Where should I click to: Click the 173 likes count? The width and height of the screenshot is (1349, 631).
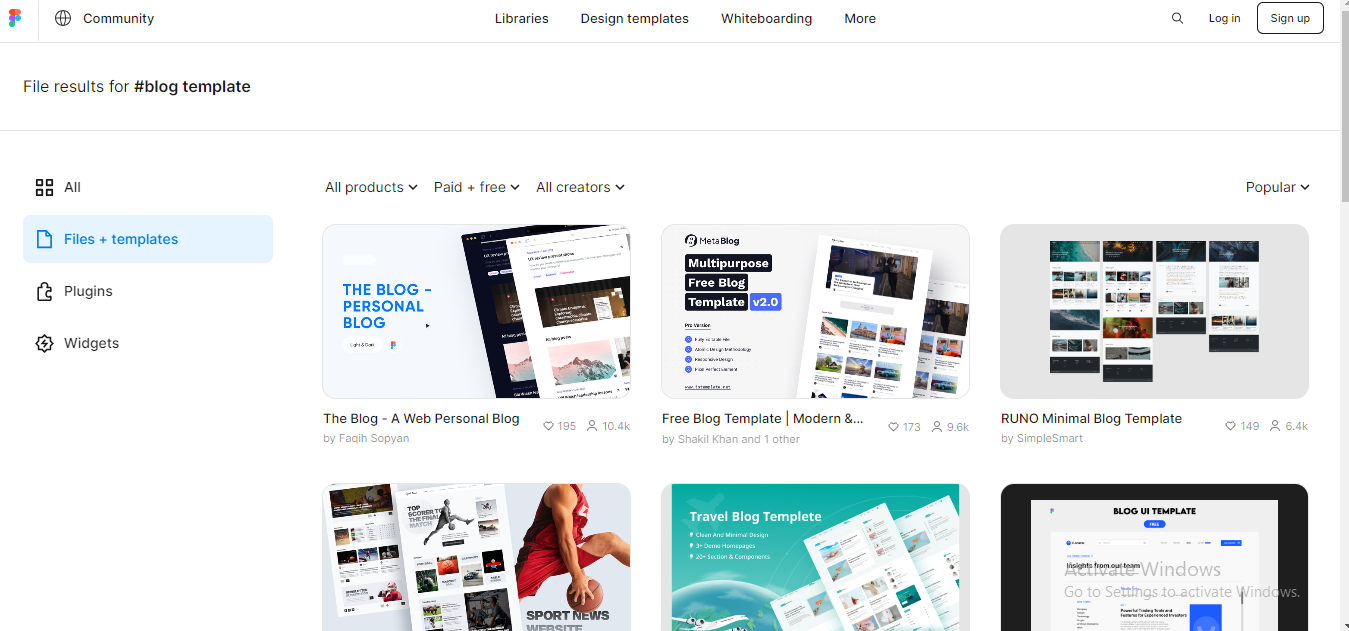click(x=912, y=427)
